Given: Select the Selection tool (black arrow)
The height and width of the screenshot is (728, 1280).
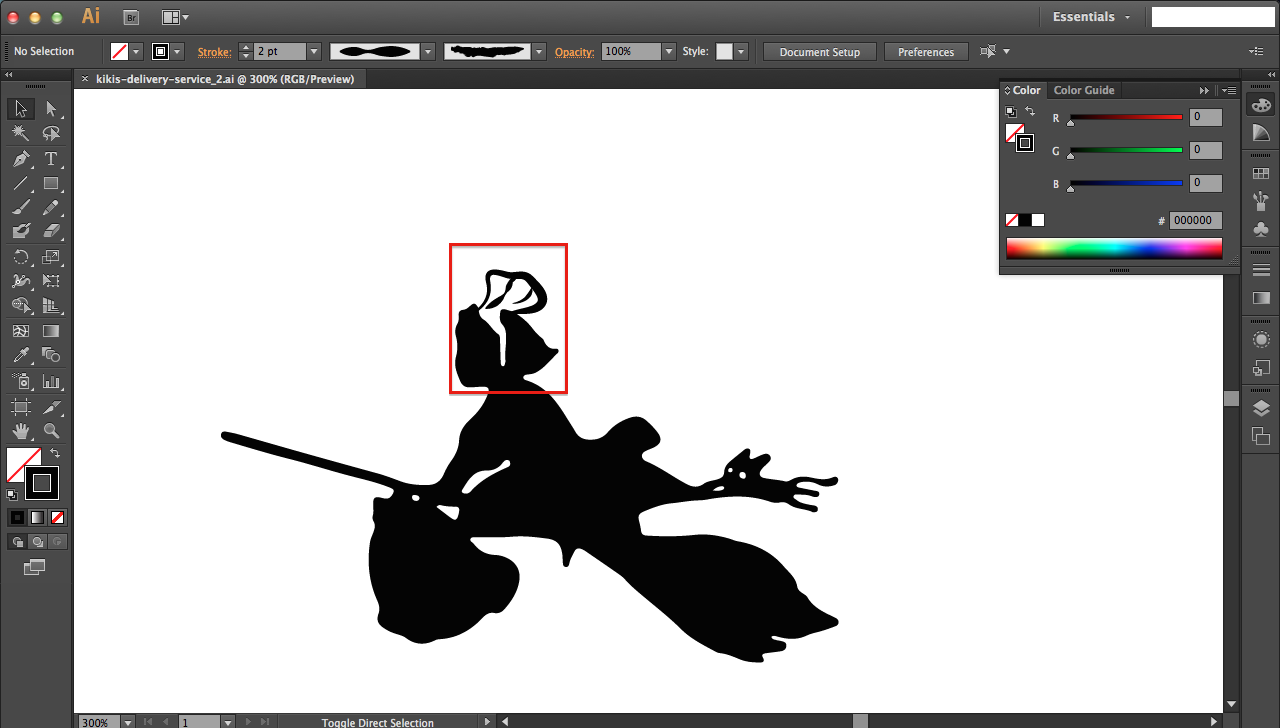Looking at the screenshot, I should (21, 109).
